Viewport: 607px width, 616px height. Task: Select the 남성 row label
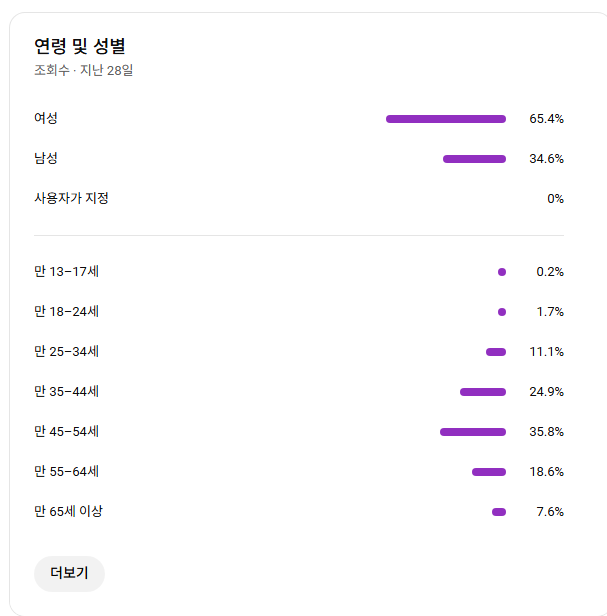point(46,158)
